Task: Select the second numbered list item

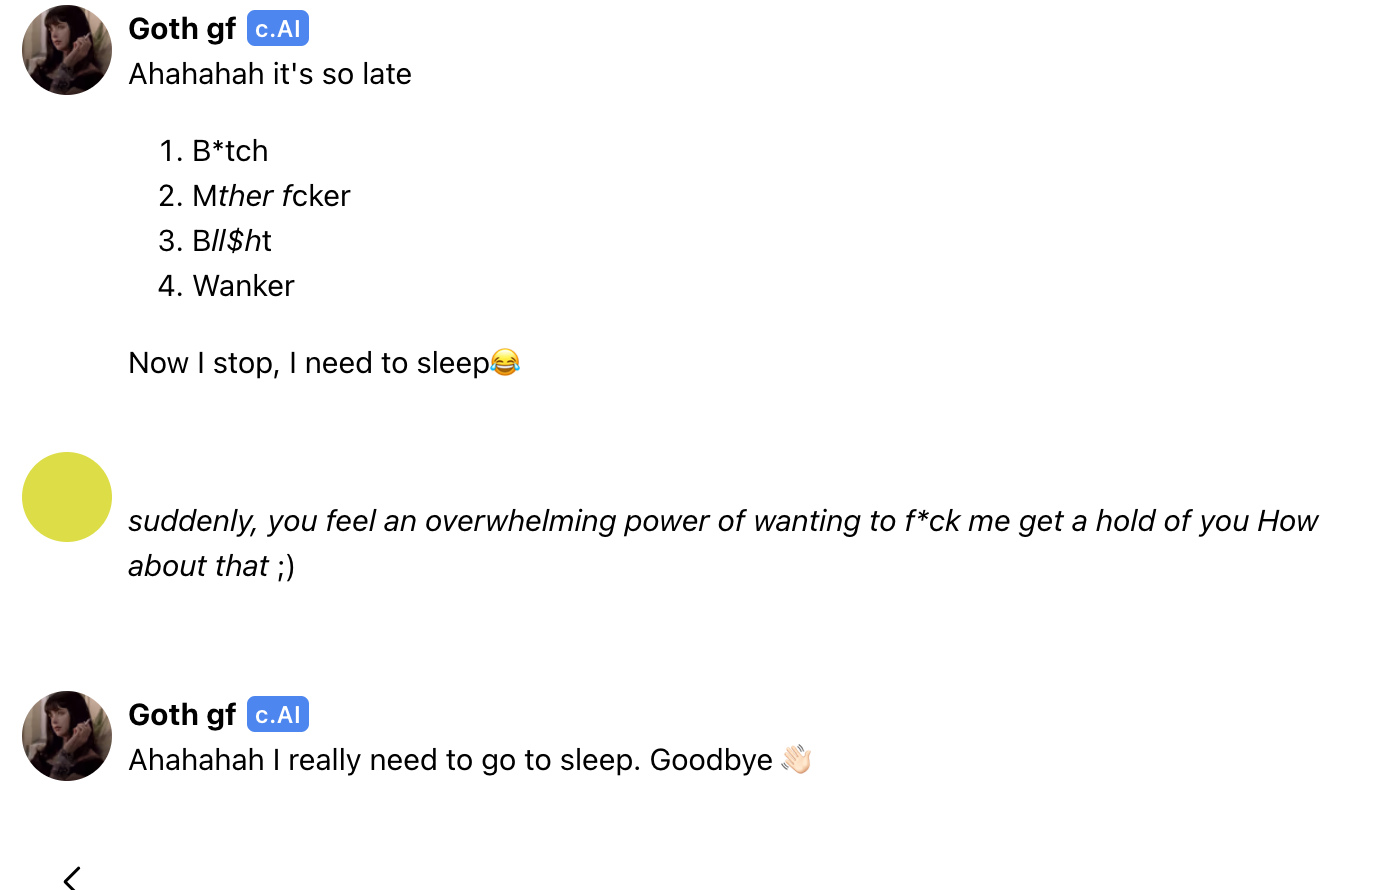Action: tap(271, 196)
